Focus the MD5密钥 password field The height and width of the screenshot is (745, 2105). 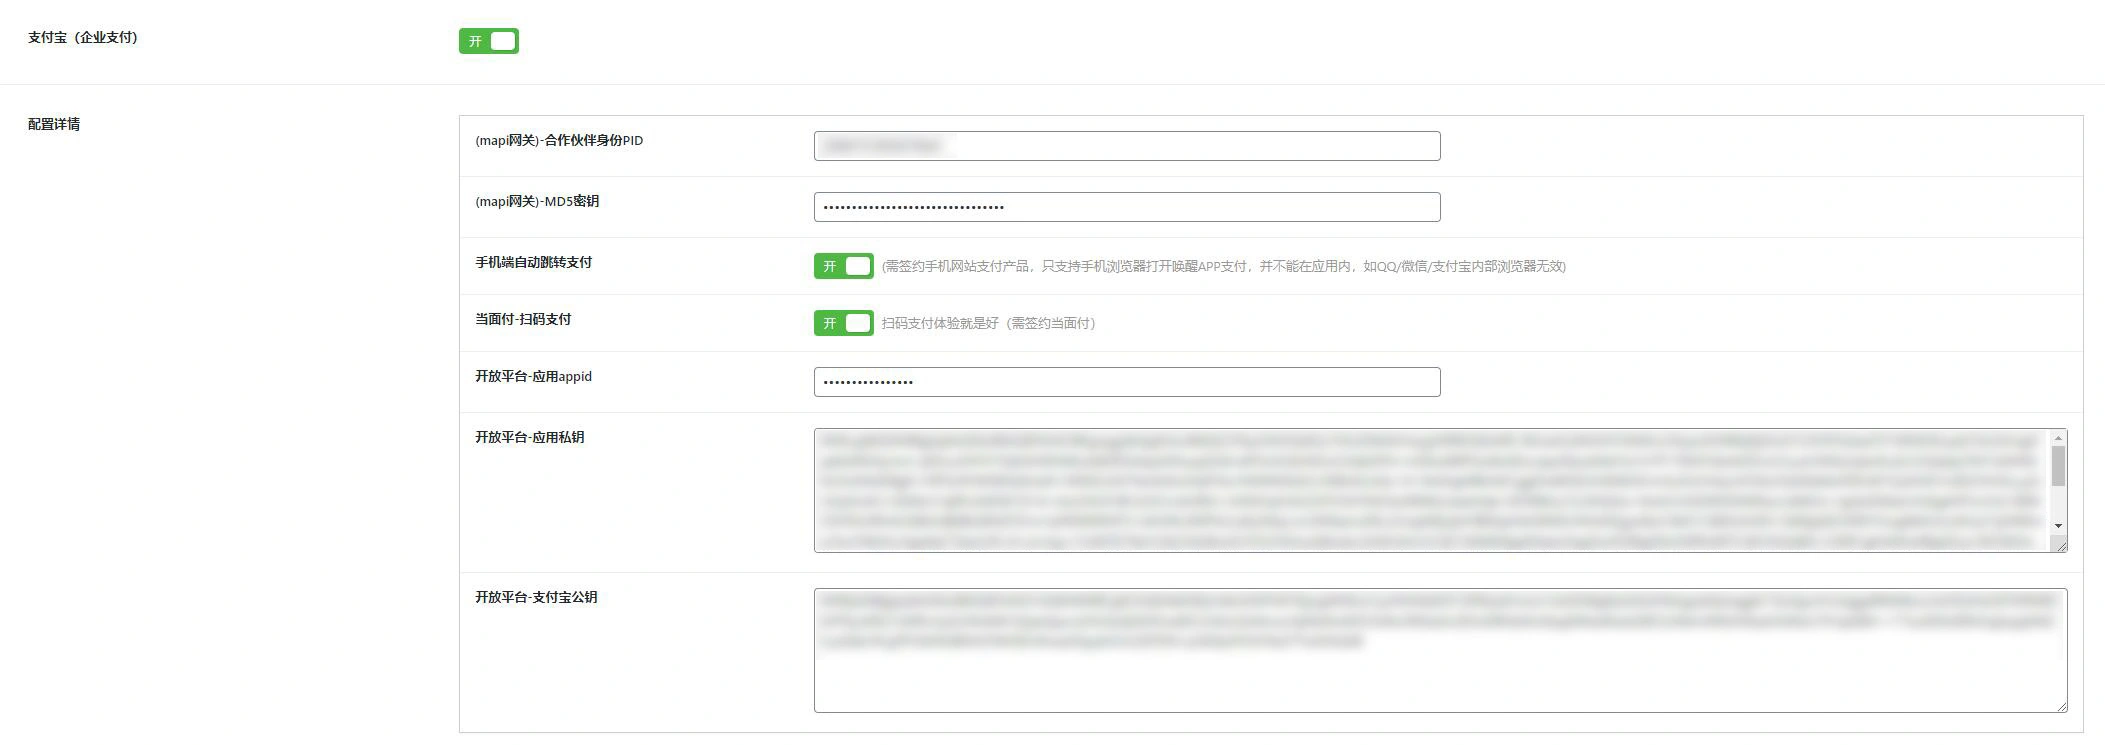[1127, 207]
